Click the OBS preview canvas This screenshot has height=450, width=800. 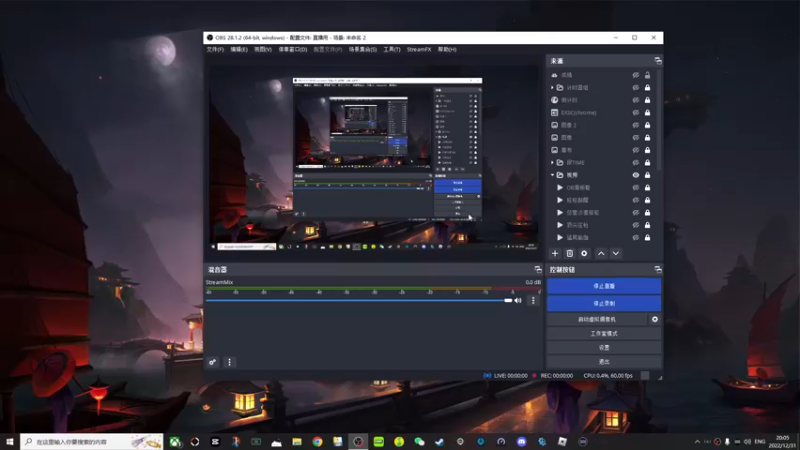click(373, 157)
